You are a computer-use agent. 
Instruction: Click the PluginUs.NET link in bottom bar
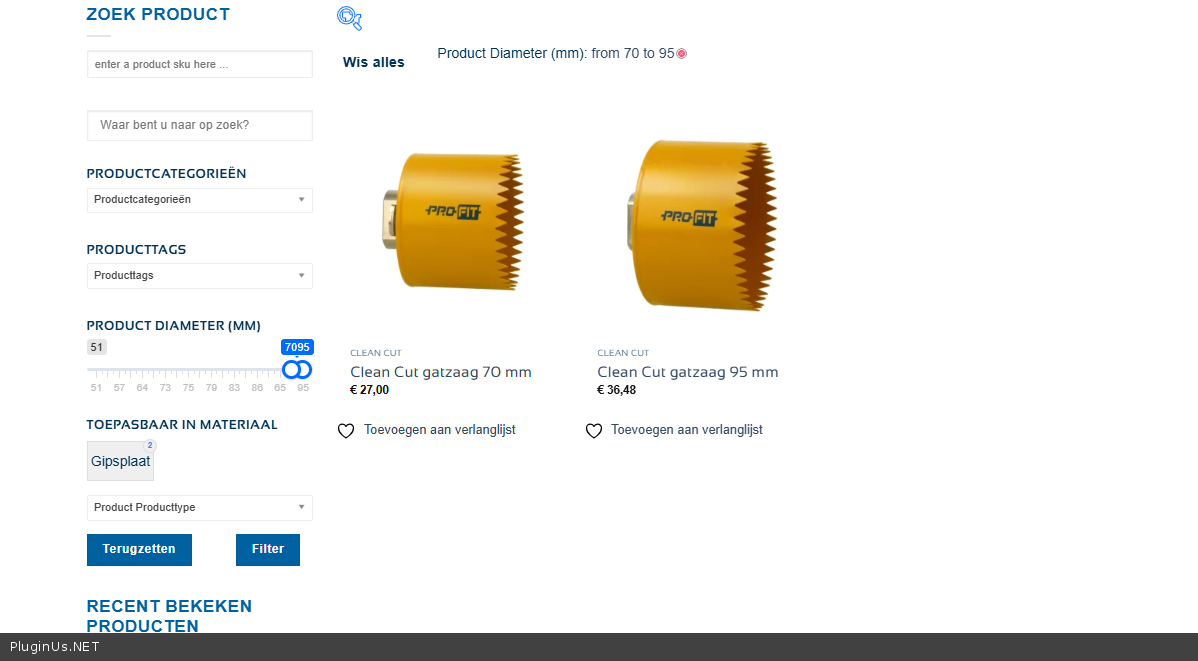[x=55, y=647]
